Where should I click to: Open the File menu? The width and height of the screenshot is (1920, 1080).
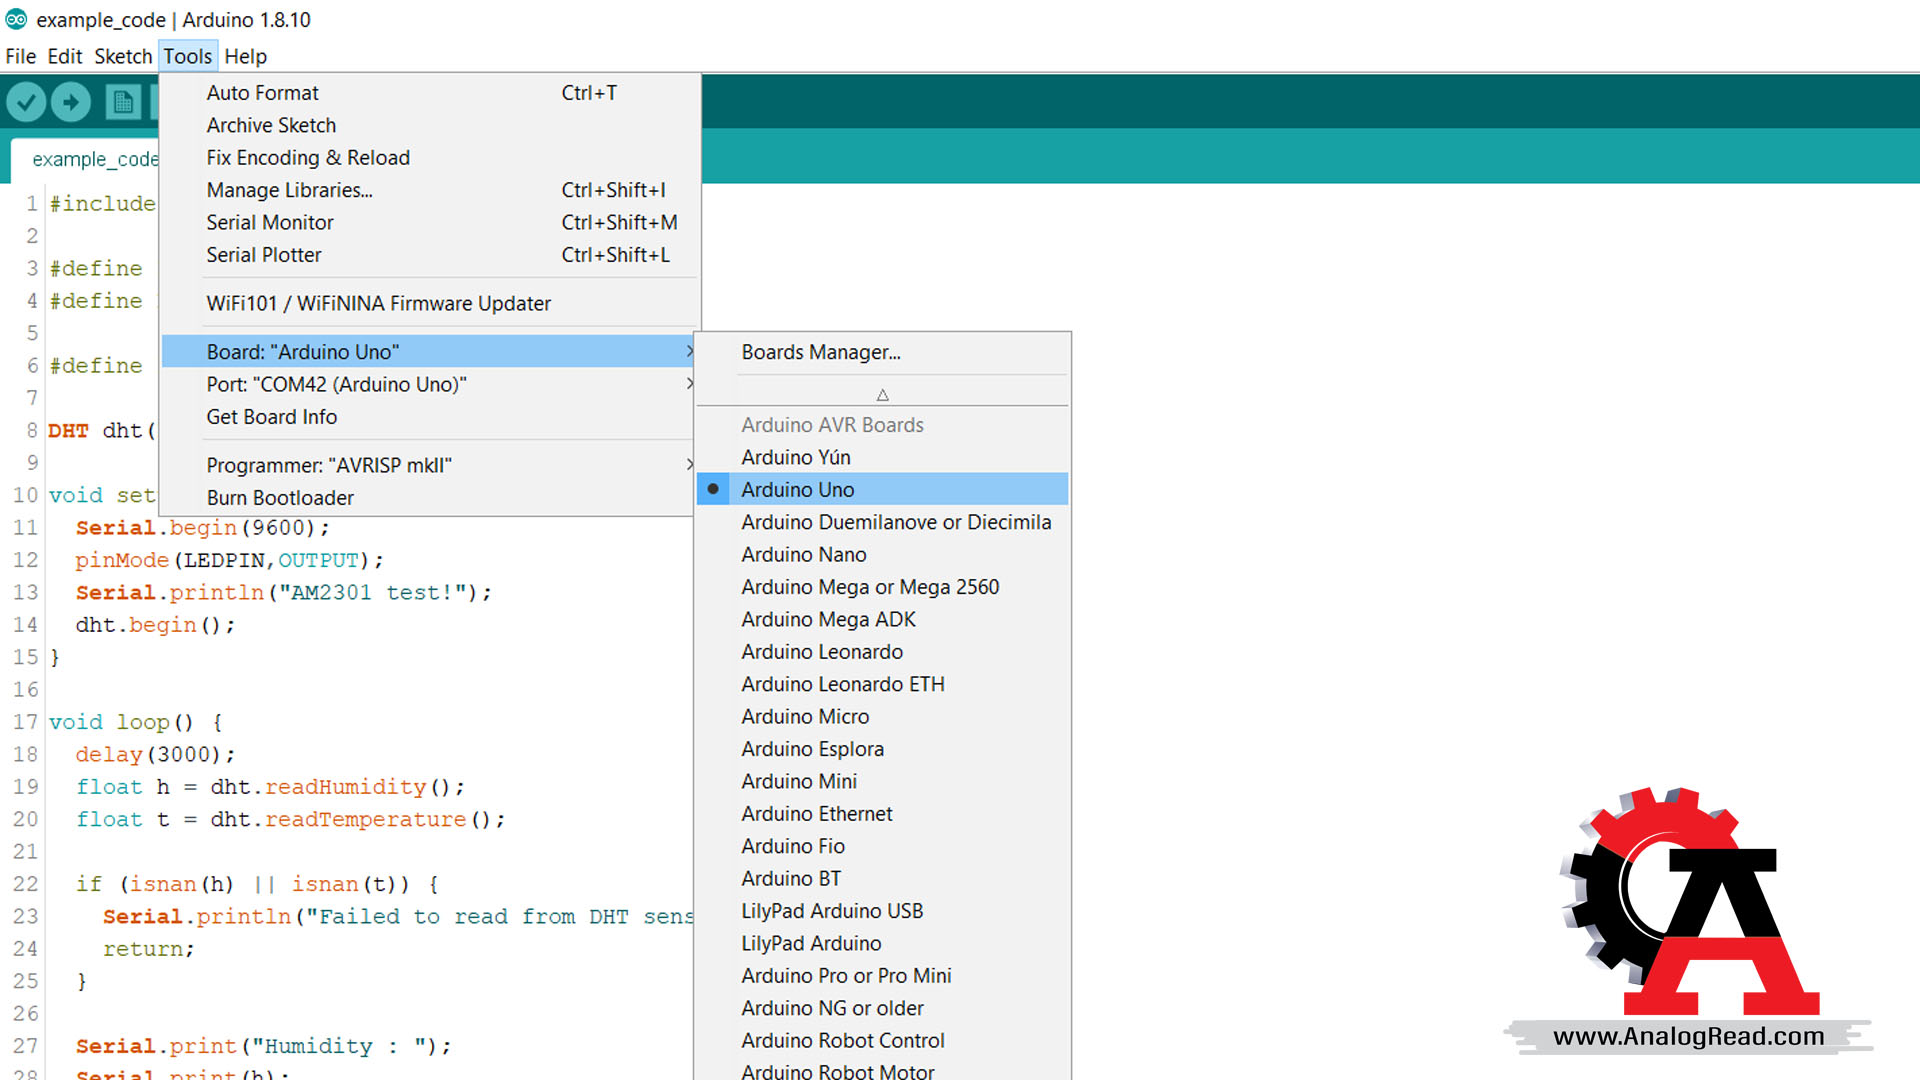pyautogui.click(x=20, y=56)
